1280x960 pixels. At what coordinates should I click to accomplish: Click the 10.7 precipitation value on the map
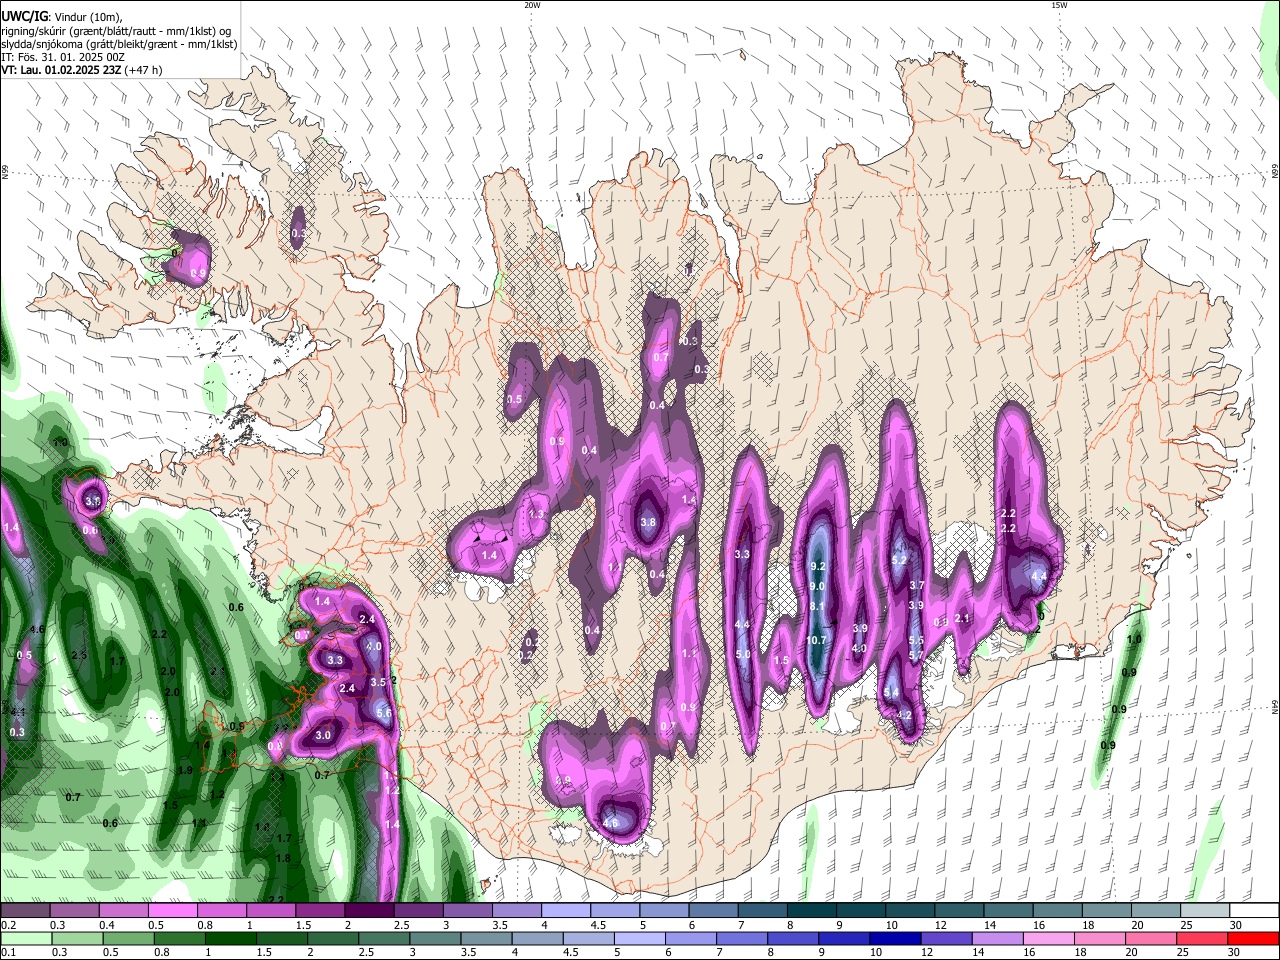pyautogui.click(x=816, y=640)
